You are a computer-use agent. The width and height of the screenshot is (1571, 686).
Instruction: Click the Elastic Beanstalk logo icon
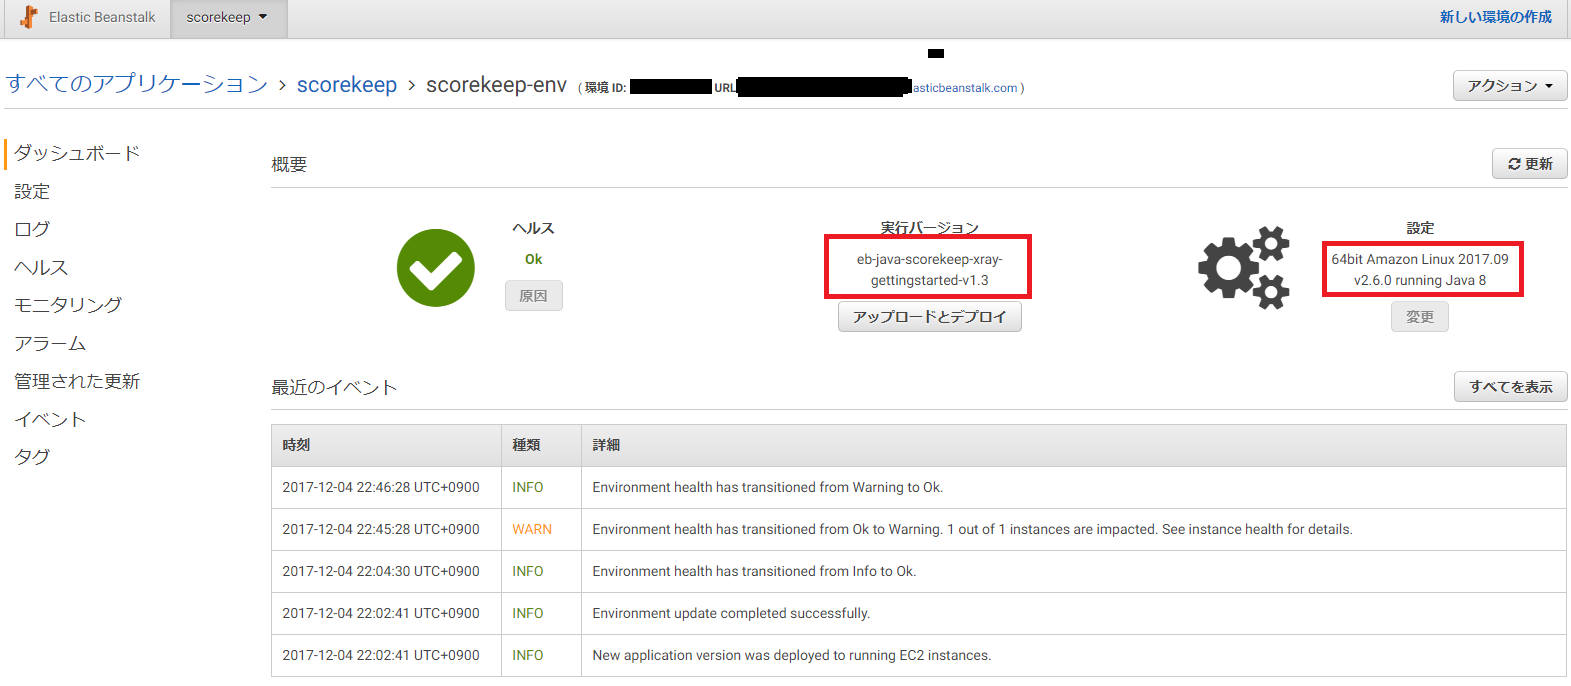[x=28, y=17]
